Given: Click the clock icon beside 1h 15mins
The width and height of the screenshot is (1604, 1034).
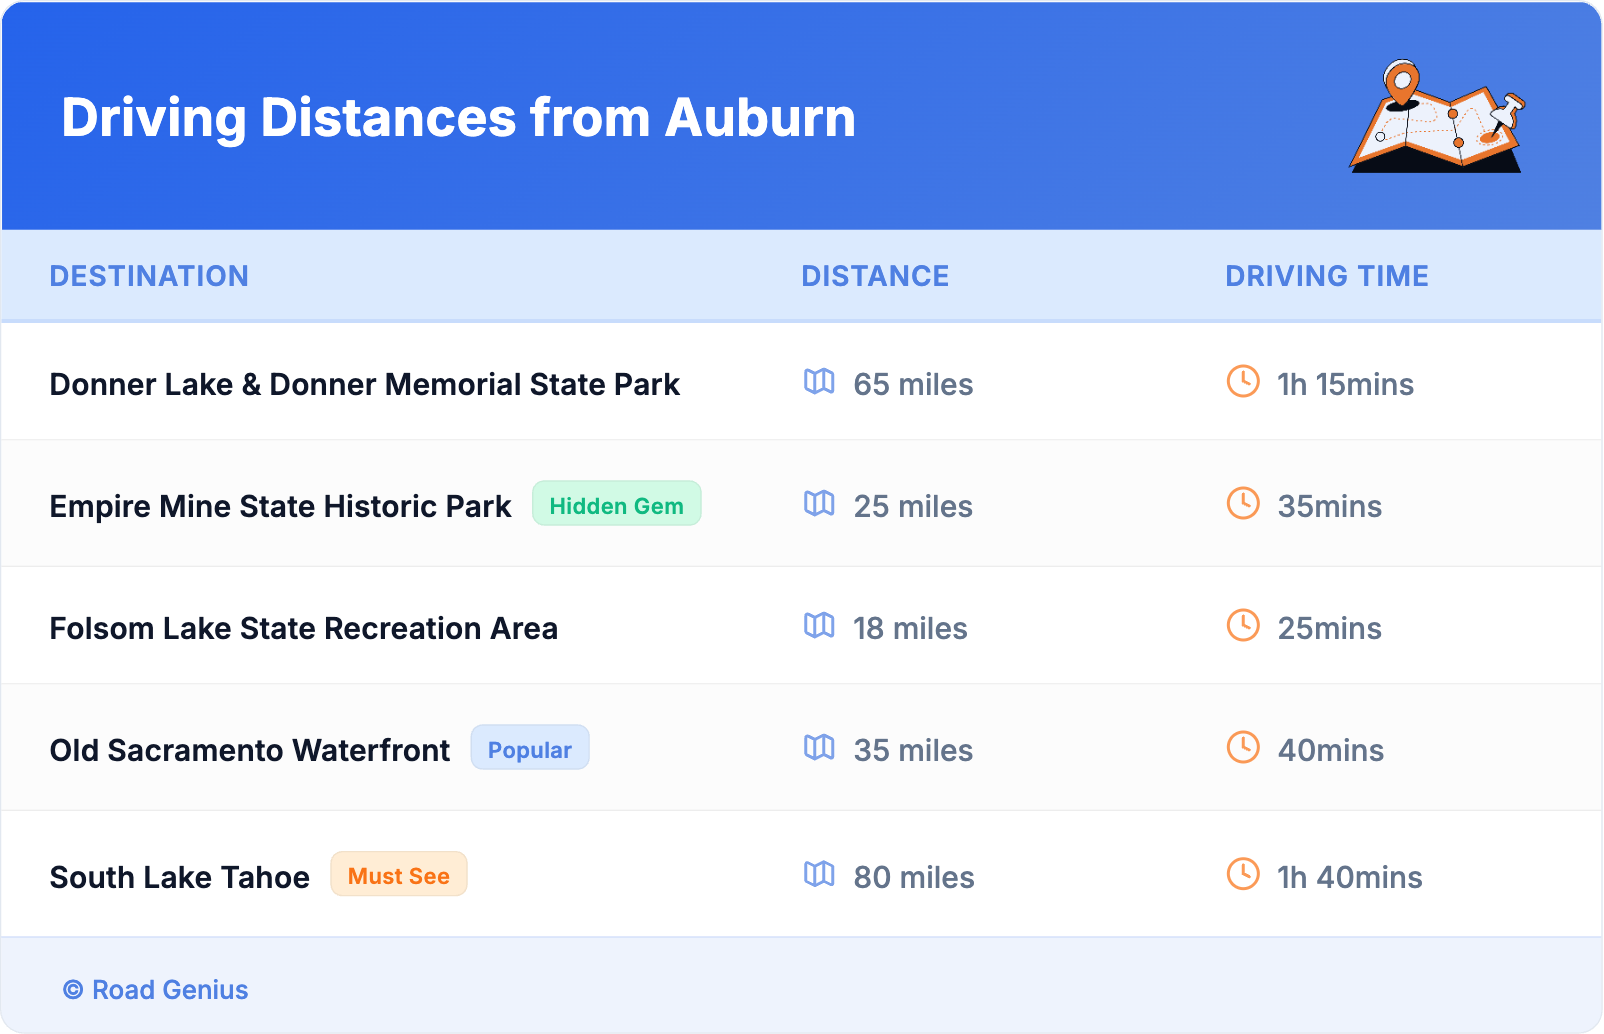Looking at the screenshot, I should (x=1243, y=382).
